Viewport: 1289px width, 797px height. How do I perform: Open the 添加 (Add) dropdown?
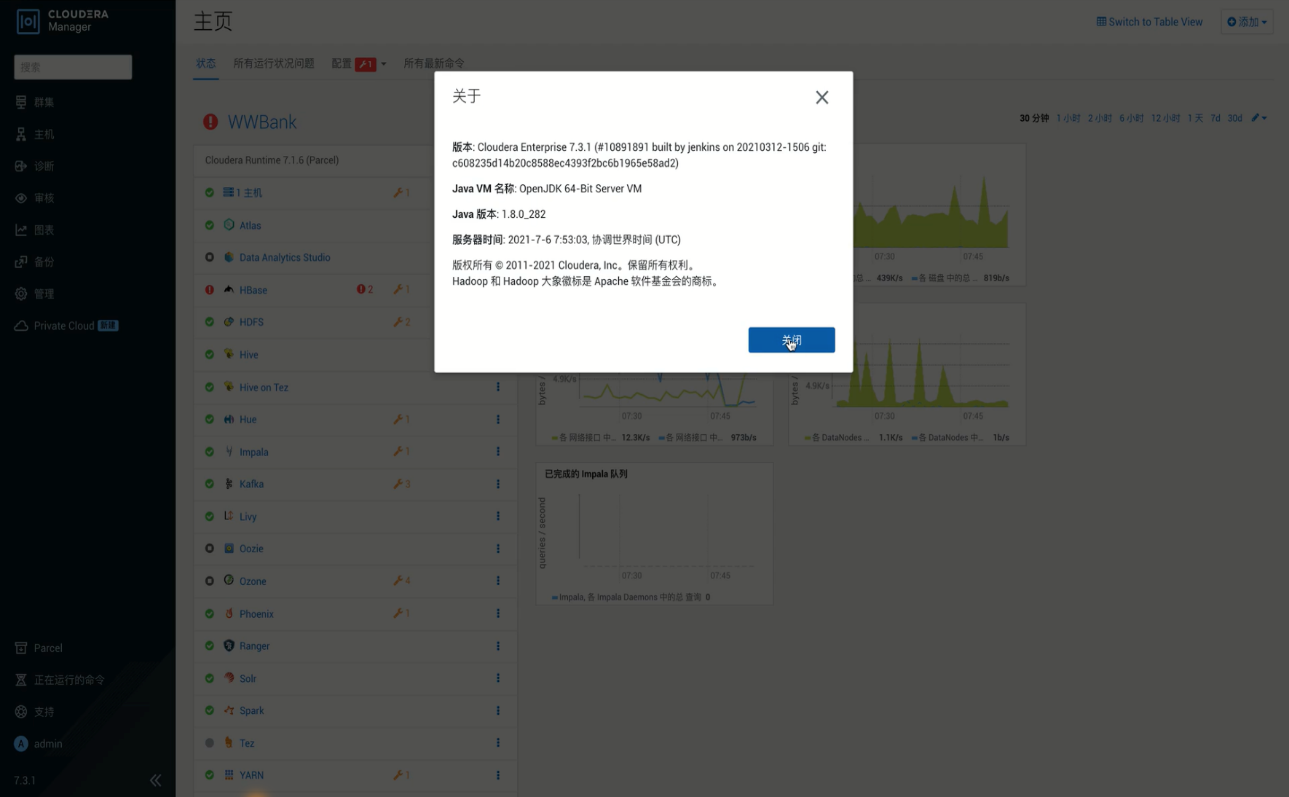[1246, 21]
